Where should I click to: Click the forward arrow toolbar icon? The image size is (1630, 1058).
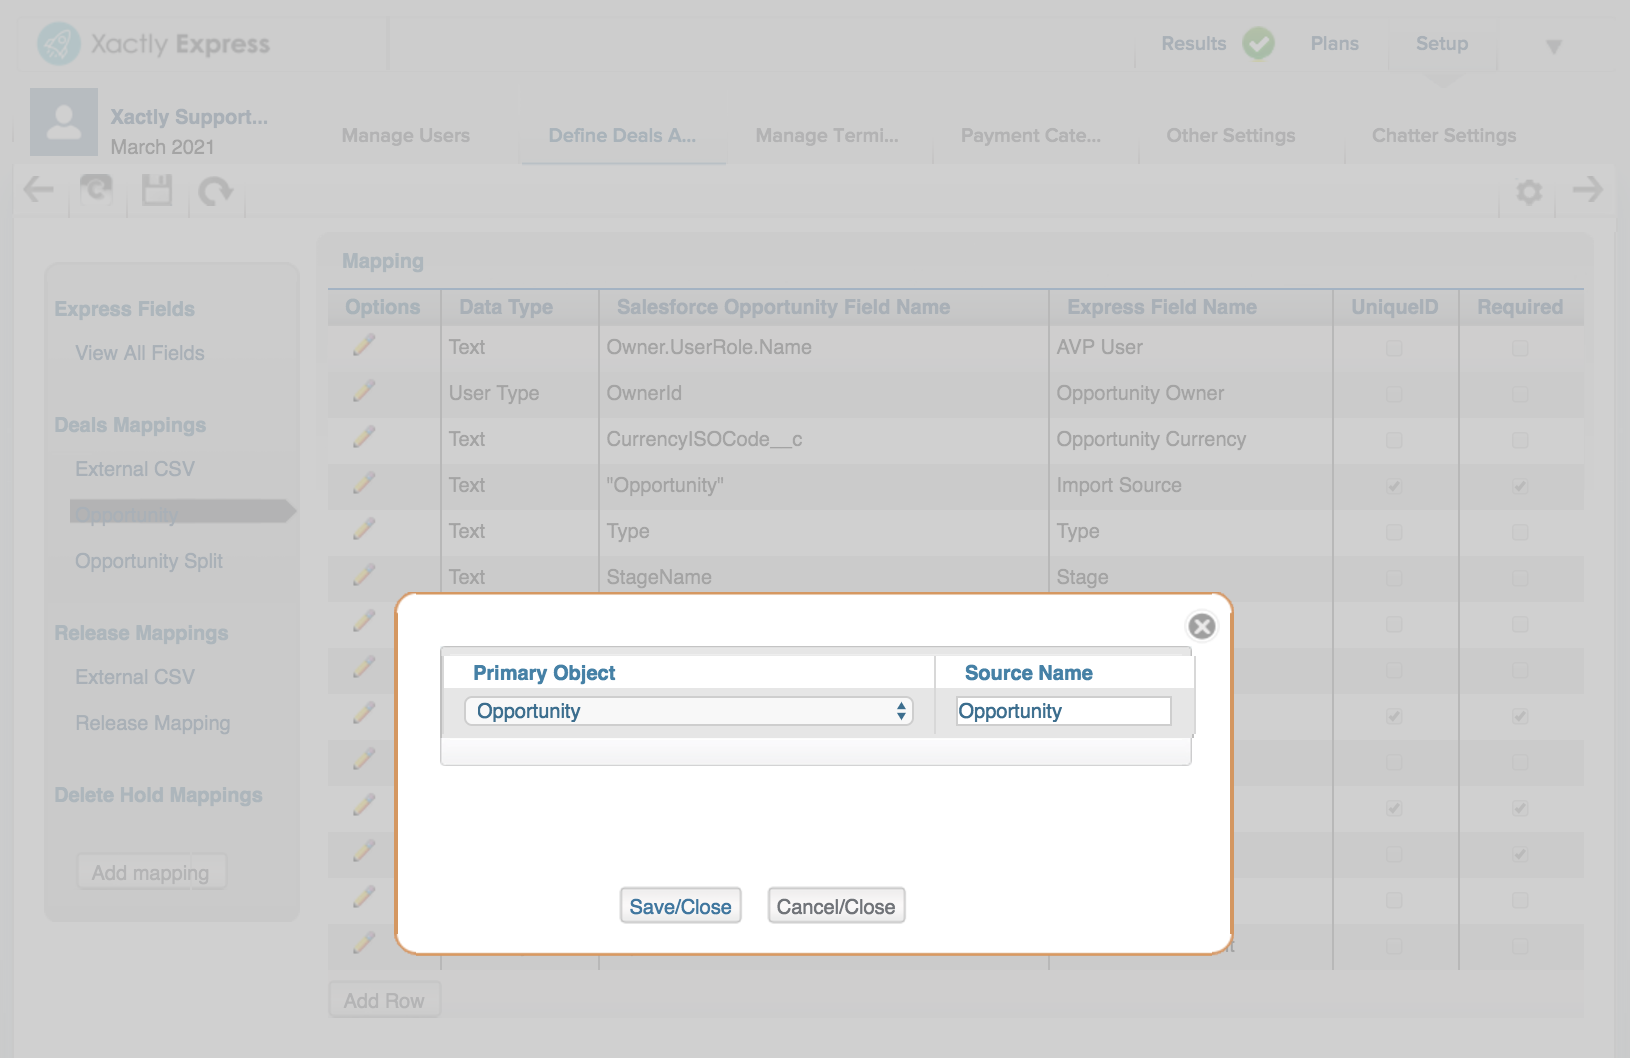[x=1587, y=189]
